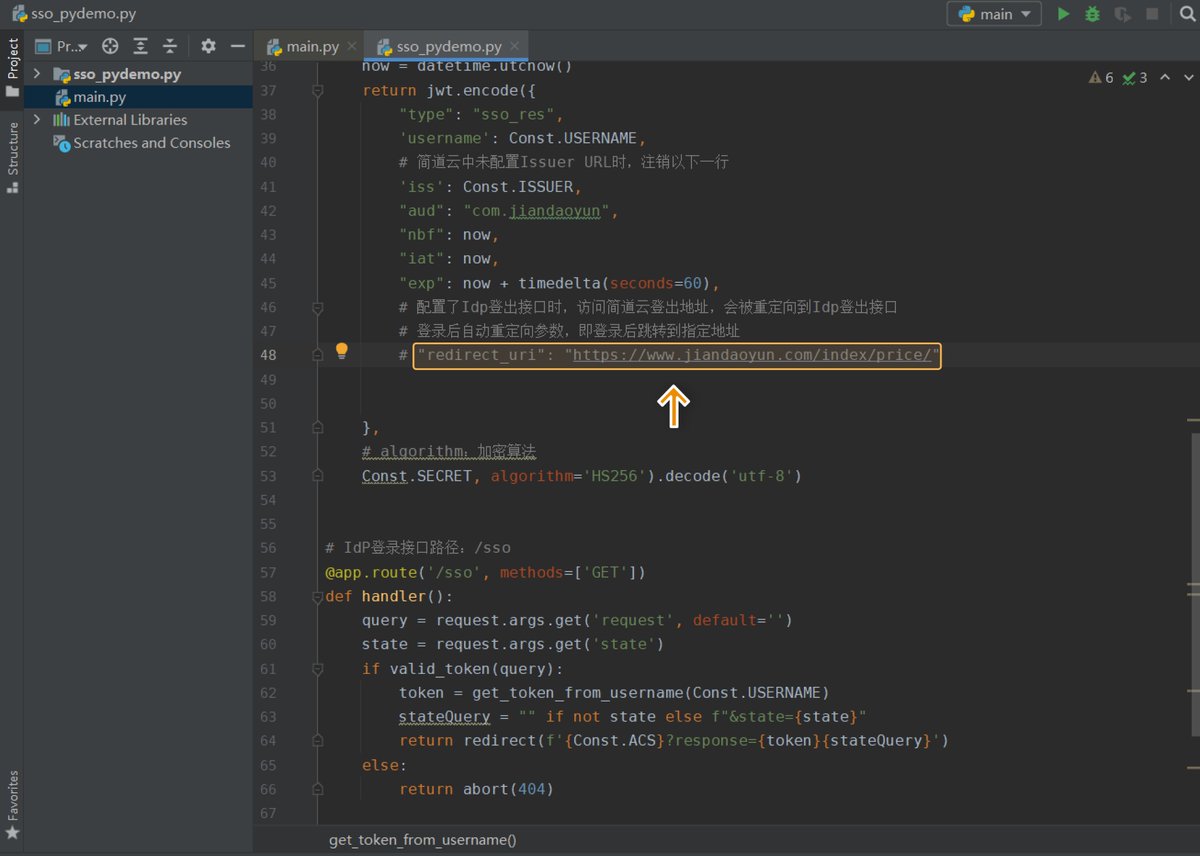The image size is (1200, 856).
Task: Click Const.ISSUER on line 41
Action: 518,187
